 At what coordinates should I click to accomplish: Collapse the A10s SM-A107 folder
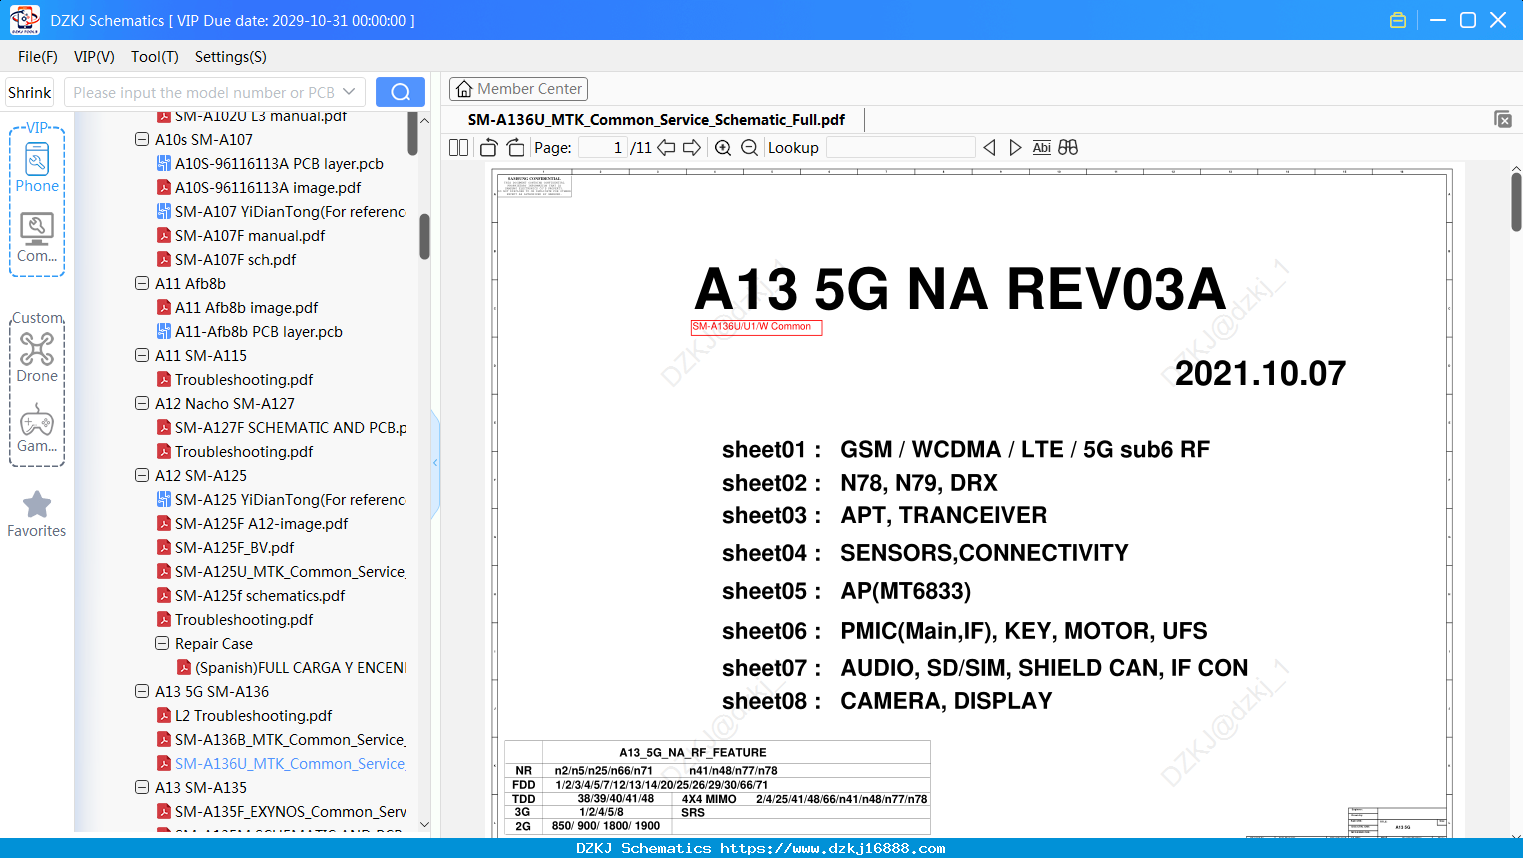(x=142, y=140)
